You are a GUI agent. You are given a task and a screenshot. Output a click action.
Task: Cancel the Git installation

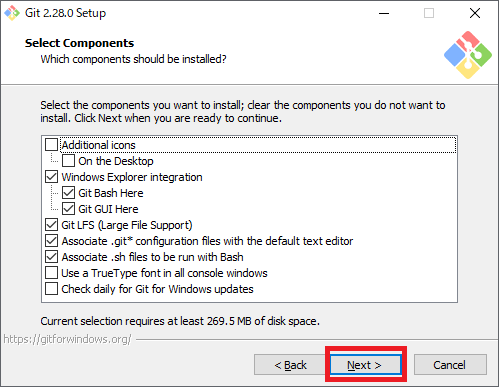(450, 365)
